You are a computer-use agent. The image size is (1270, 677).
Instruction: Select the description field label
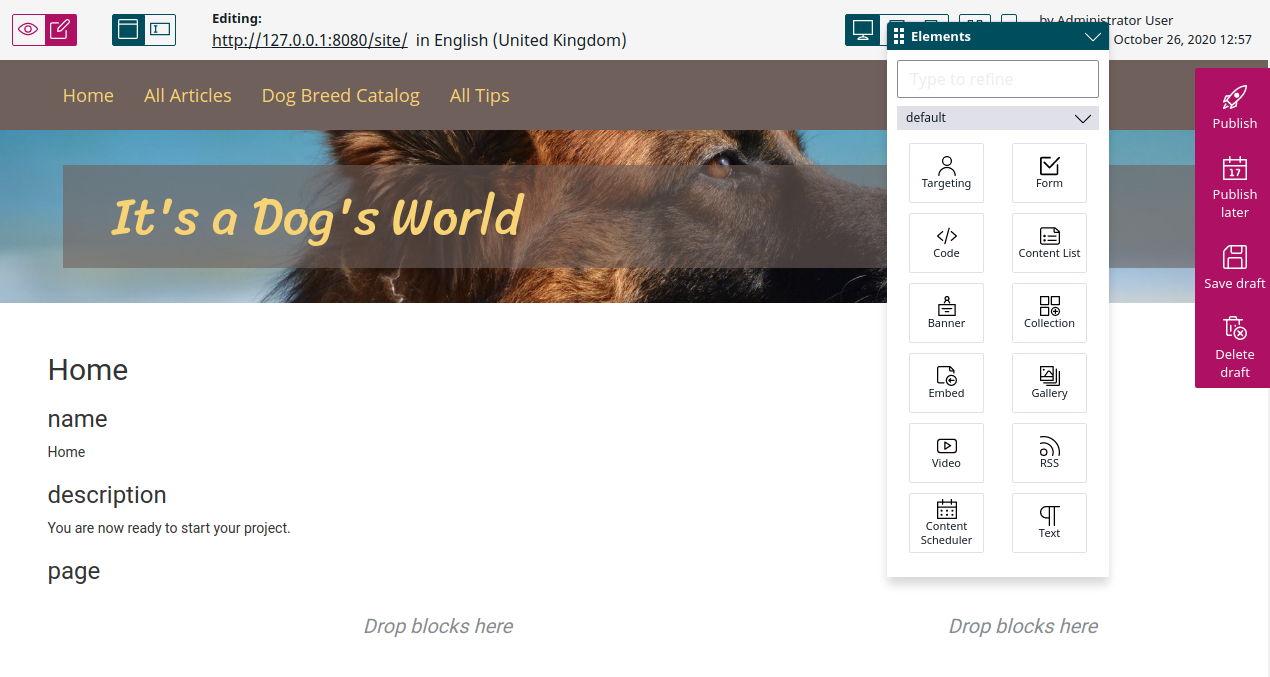click(x=107, y=495)
